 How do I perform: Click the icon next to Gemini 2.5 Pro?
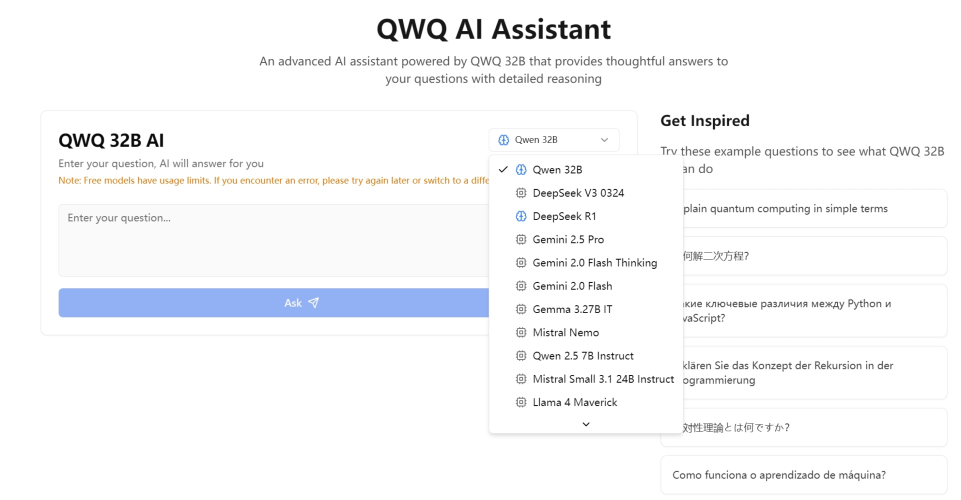[520, 240]
